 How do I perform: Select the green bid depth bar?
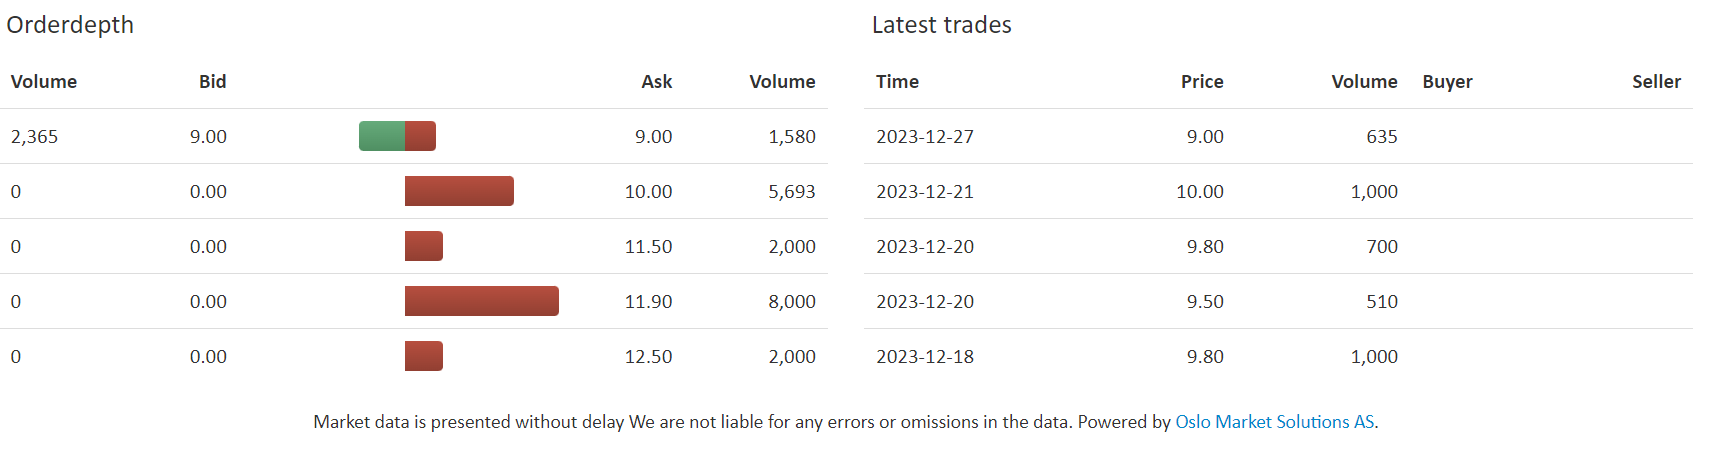point(382,136)
